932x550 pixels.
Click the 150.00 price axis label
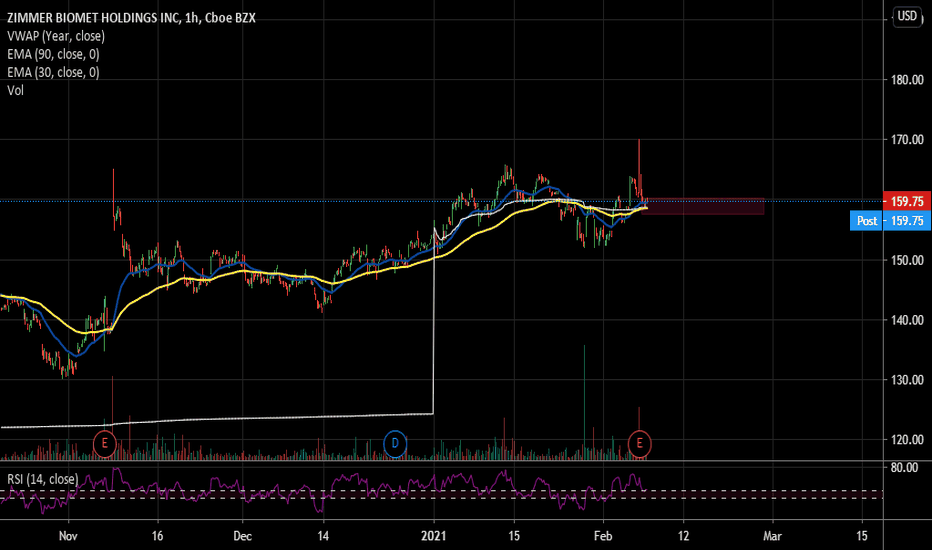907,260
